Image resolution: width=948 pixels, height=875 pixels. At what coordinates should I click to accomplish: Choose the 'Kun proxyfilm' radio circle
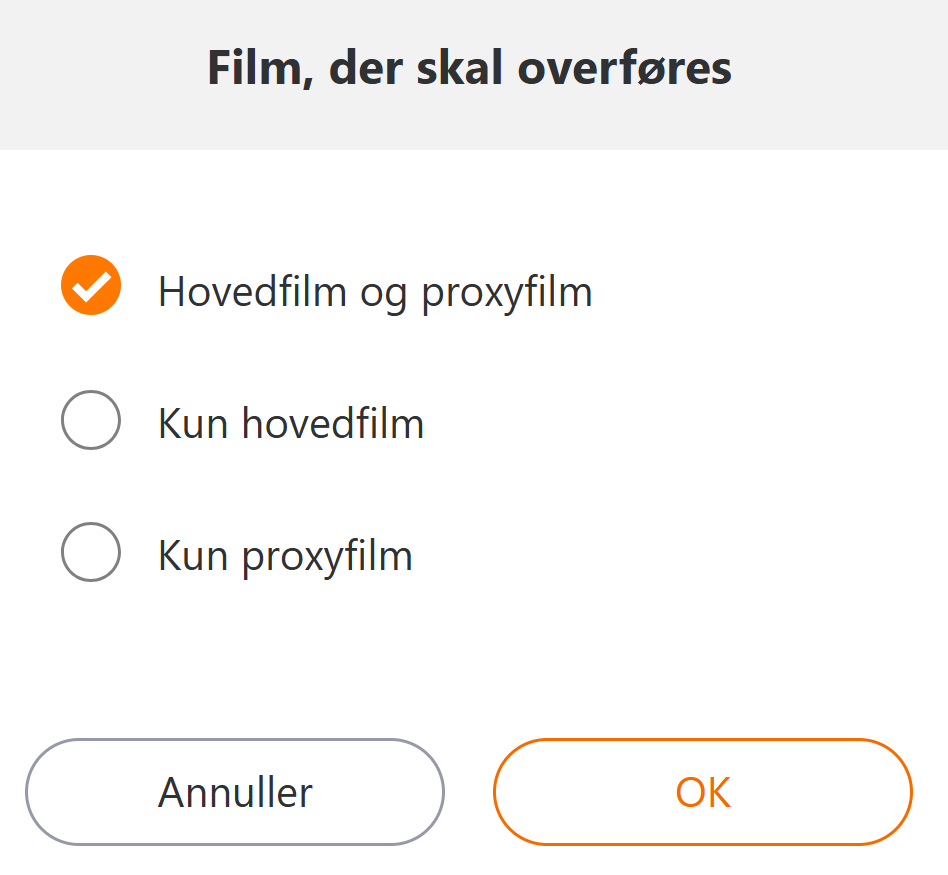click(x=91, y=552)
